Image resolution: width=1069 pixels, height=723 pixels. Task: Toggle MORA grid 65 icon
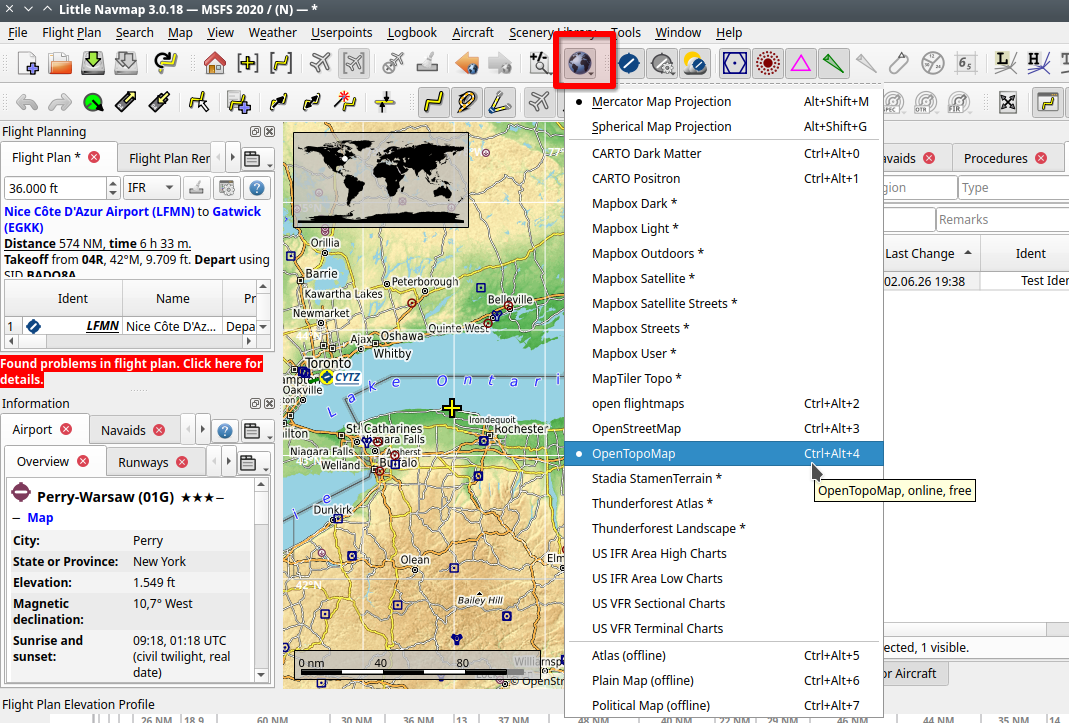965,63
